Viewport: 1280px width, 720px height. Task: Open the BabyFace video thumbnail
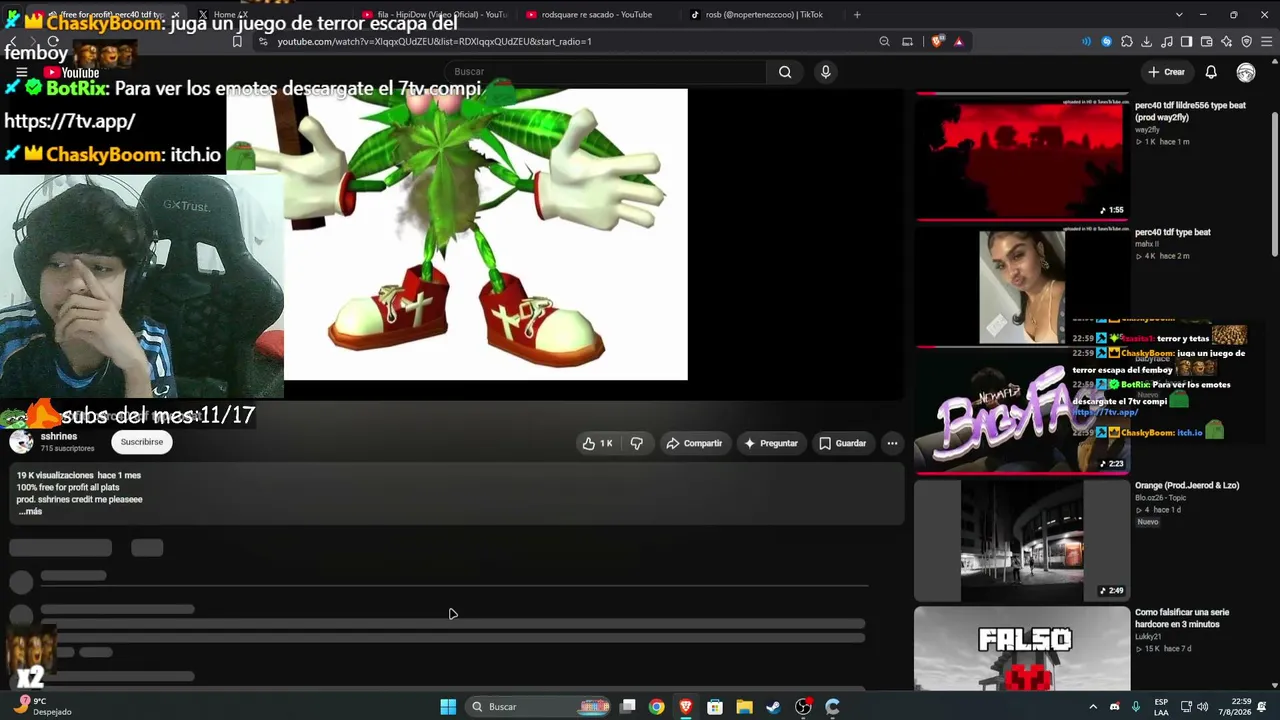tap(1021, 413)
